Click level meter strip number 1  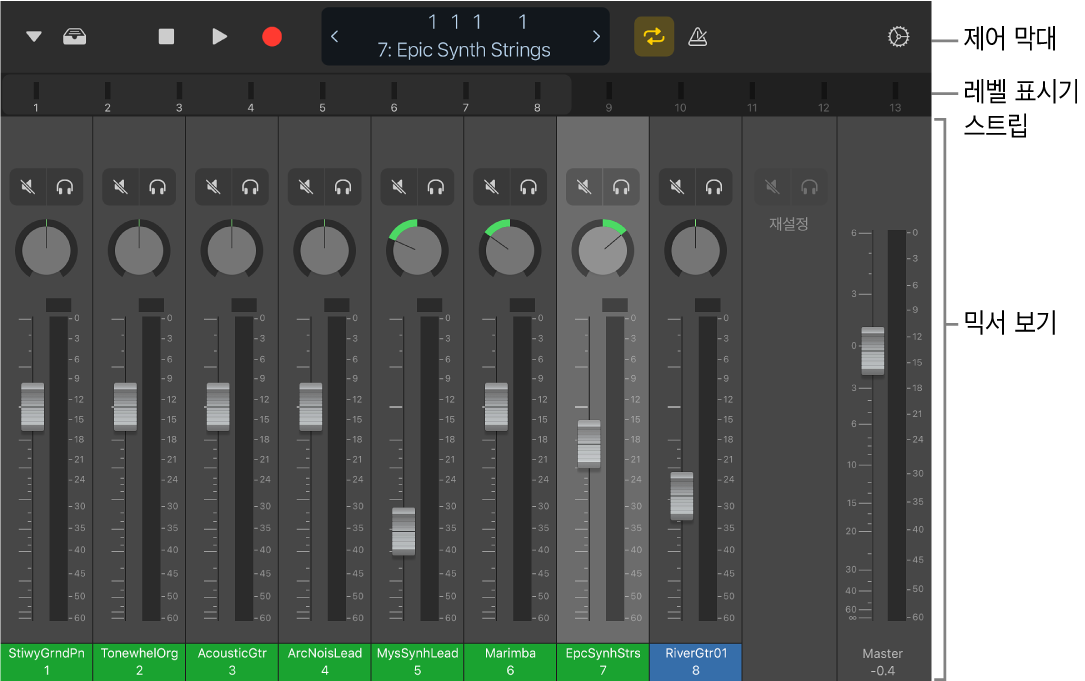pyautogui.click(x=36, y=97)
